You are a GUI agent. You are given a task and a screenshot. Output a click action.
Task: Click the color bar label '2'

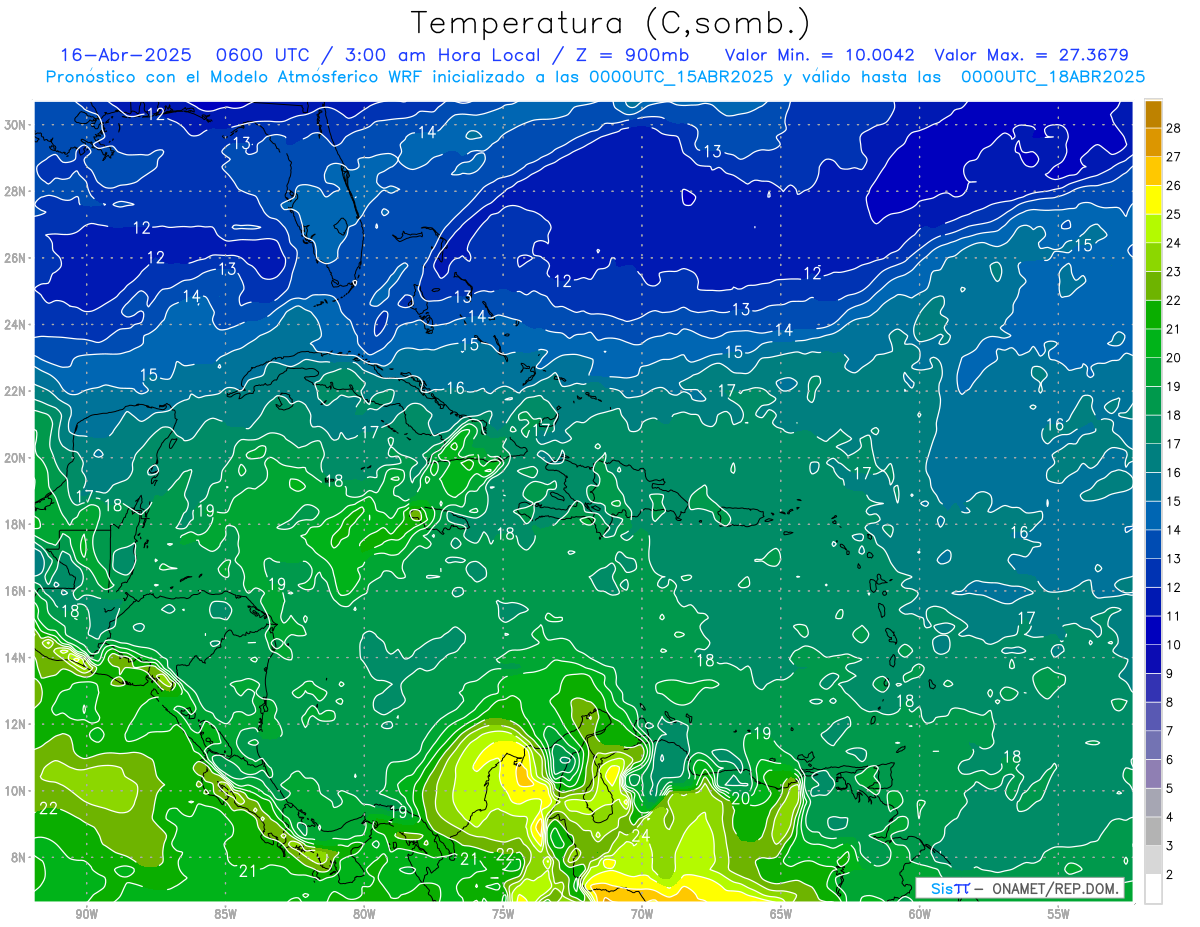[1170, 875]
